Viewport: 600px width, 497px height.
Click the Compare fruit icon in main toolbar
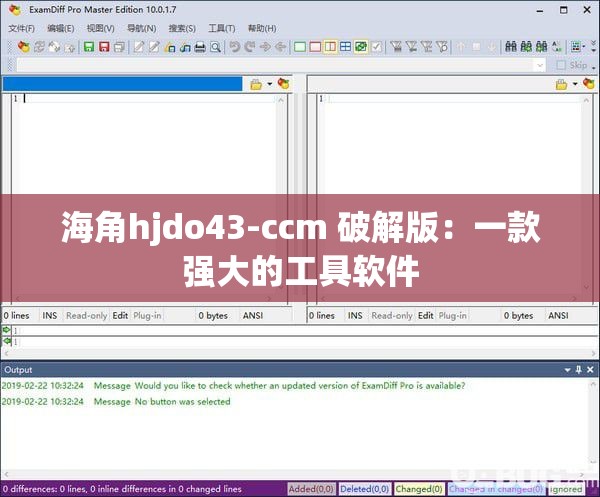coord(24,47)
